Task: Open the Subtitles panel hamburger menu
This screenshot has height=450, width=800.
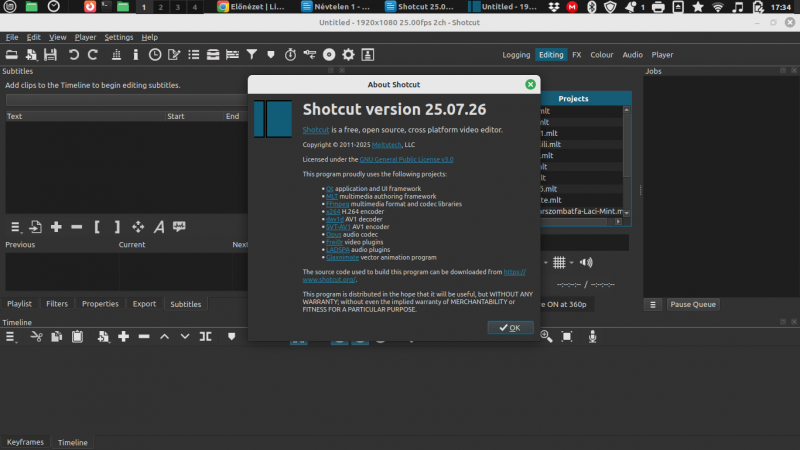Action: click(x=15, y=227)
